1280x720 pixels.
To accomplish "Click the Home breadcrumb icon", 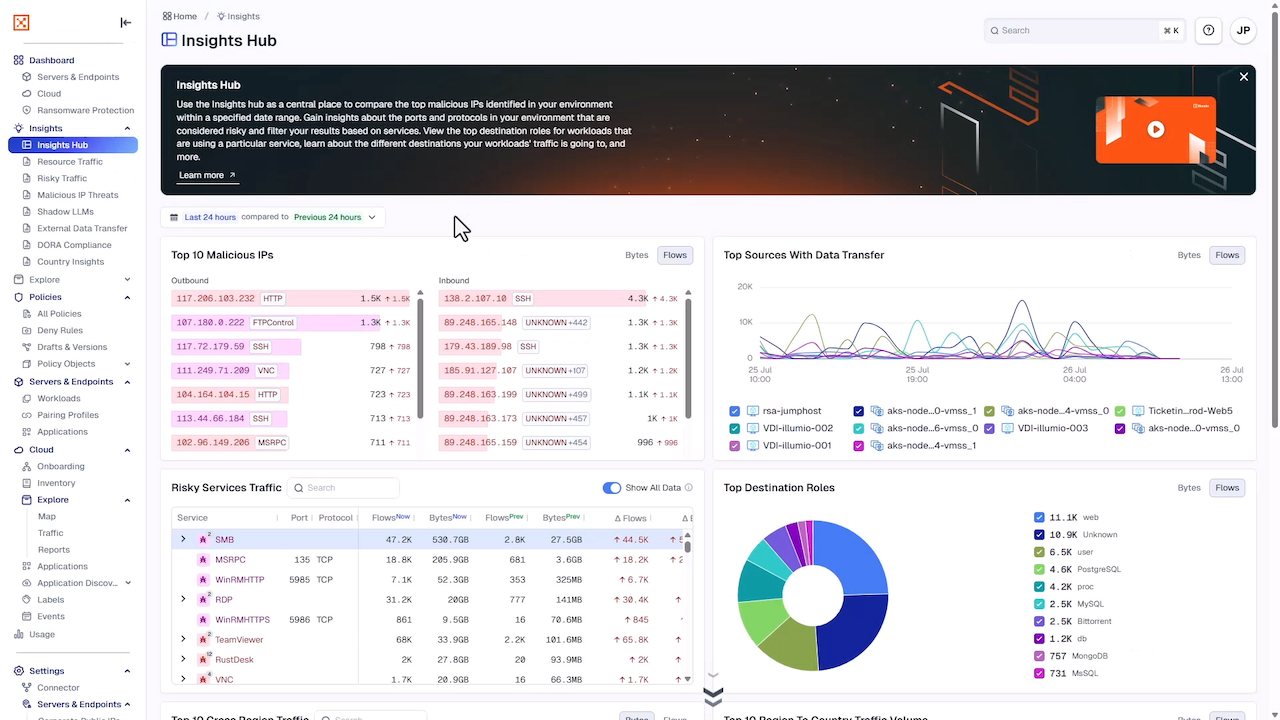I will (x=167, y=16).
